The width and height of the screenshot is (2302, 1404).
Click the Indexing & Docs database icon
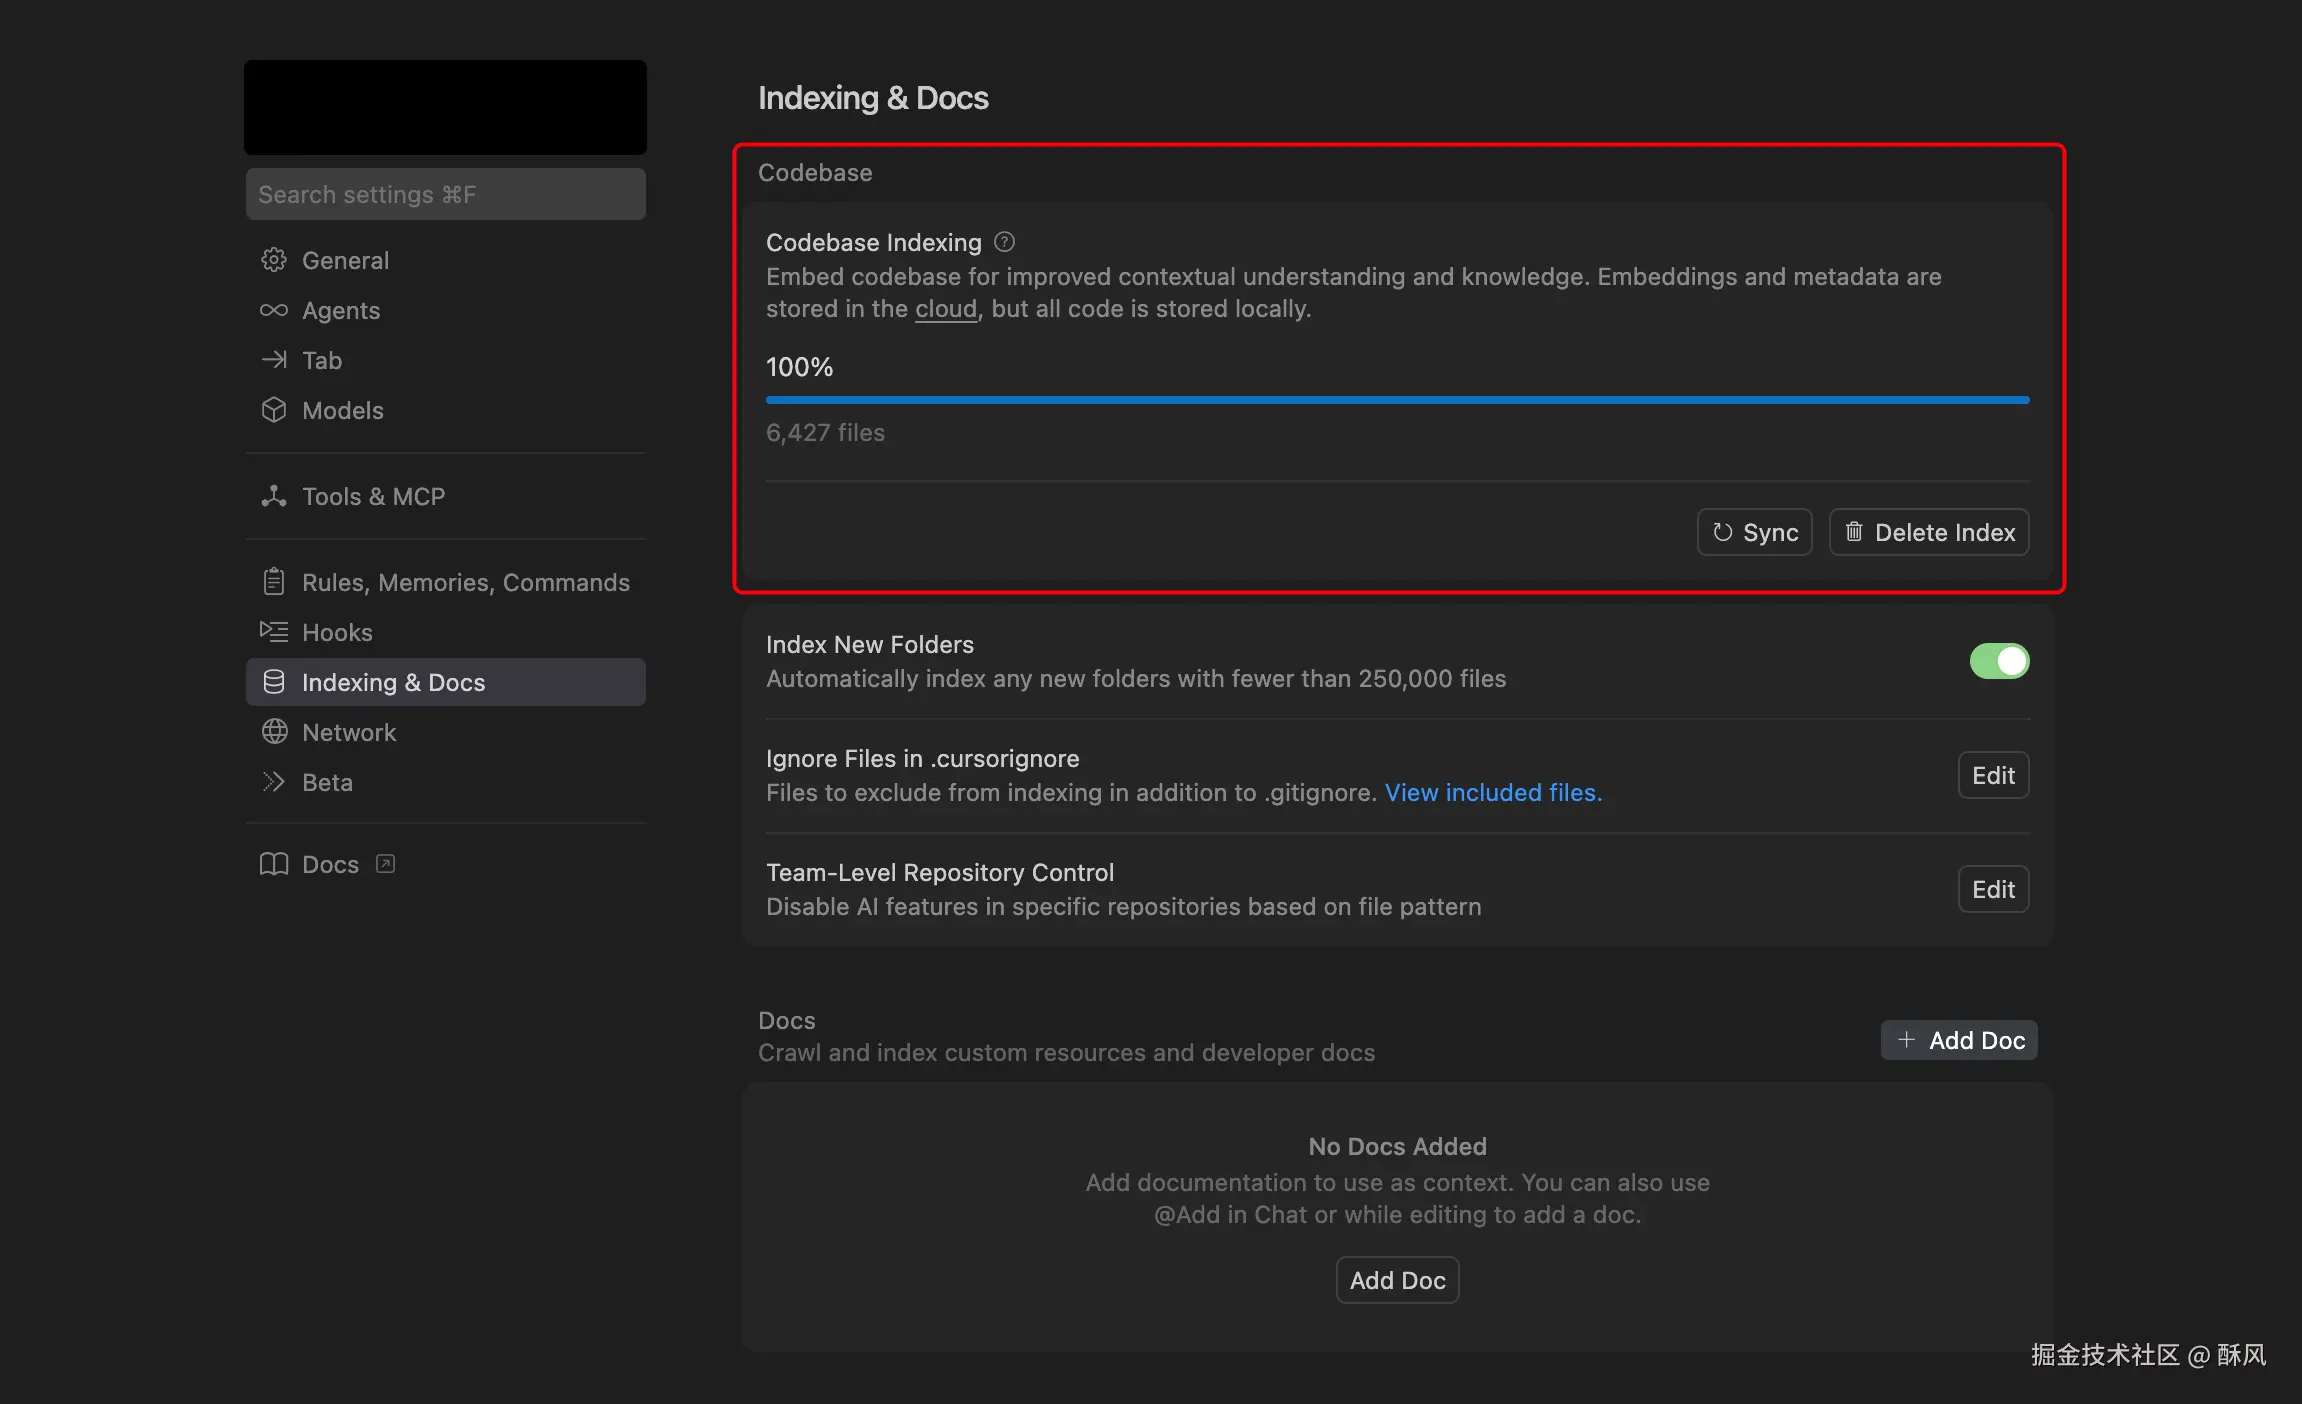(x=272, y=681)
